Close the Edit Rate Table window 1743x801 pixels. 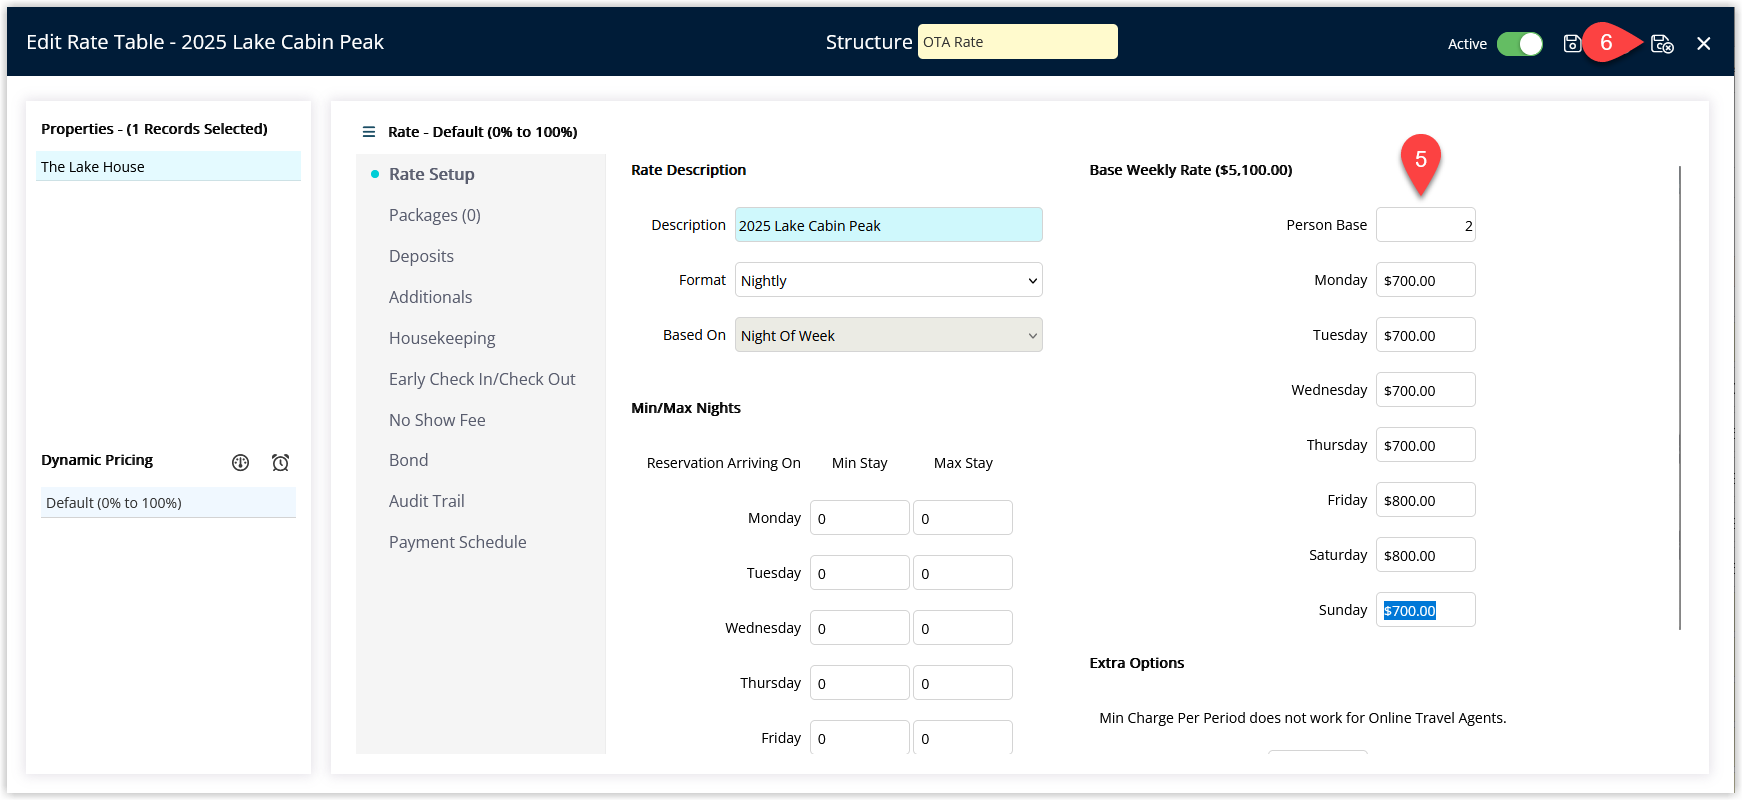point(1704,43)
